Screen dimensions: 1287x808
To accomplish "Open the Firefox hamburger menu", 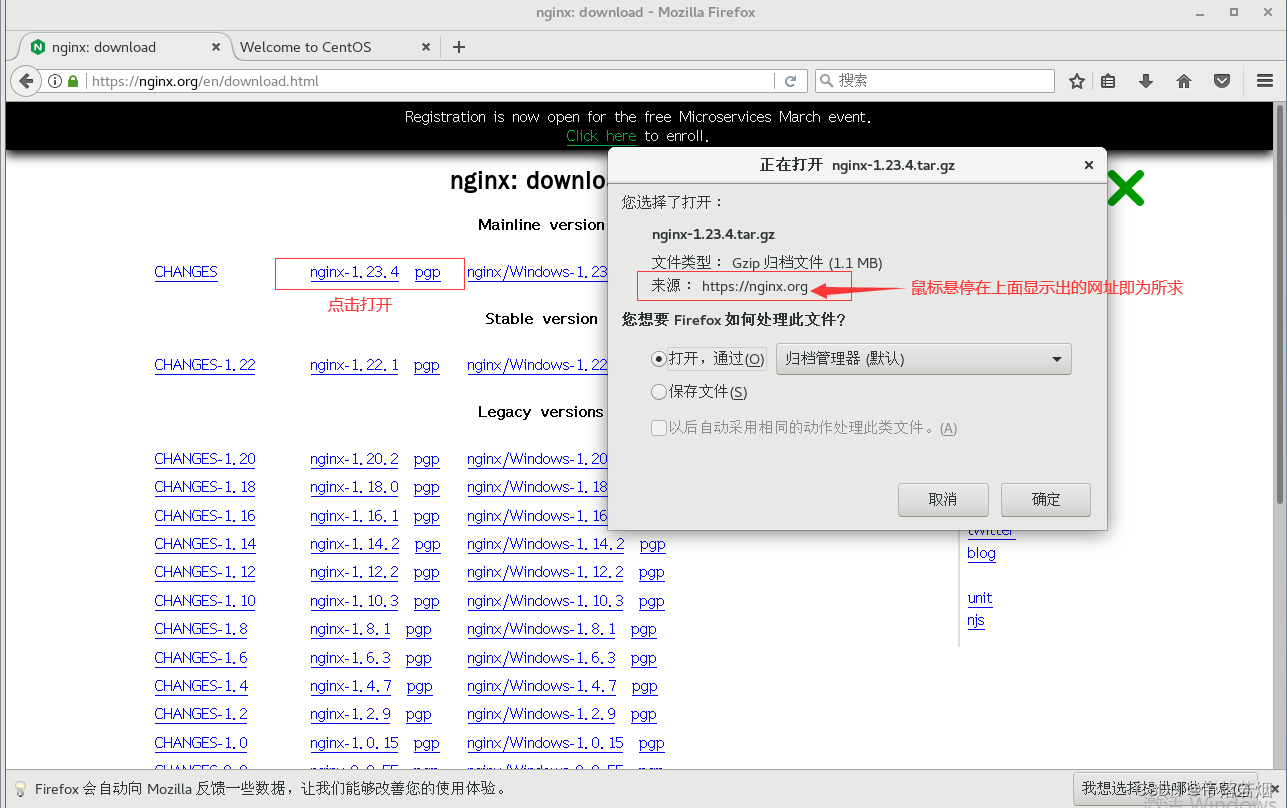I will click(x=1264, y=81).
